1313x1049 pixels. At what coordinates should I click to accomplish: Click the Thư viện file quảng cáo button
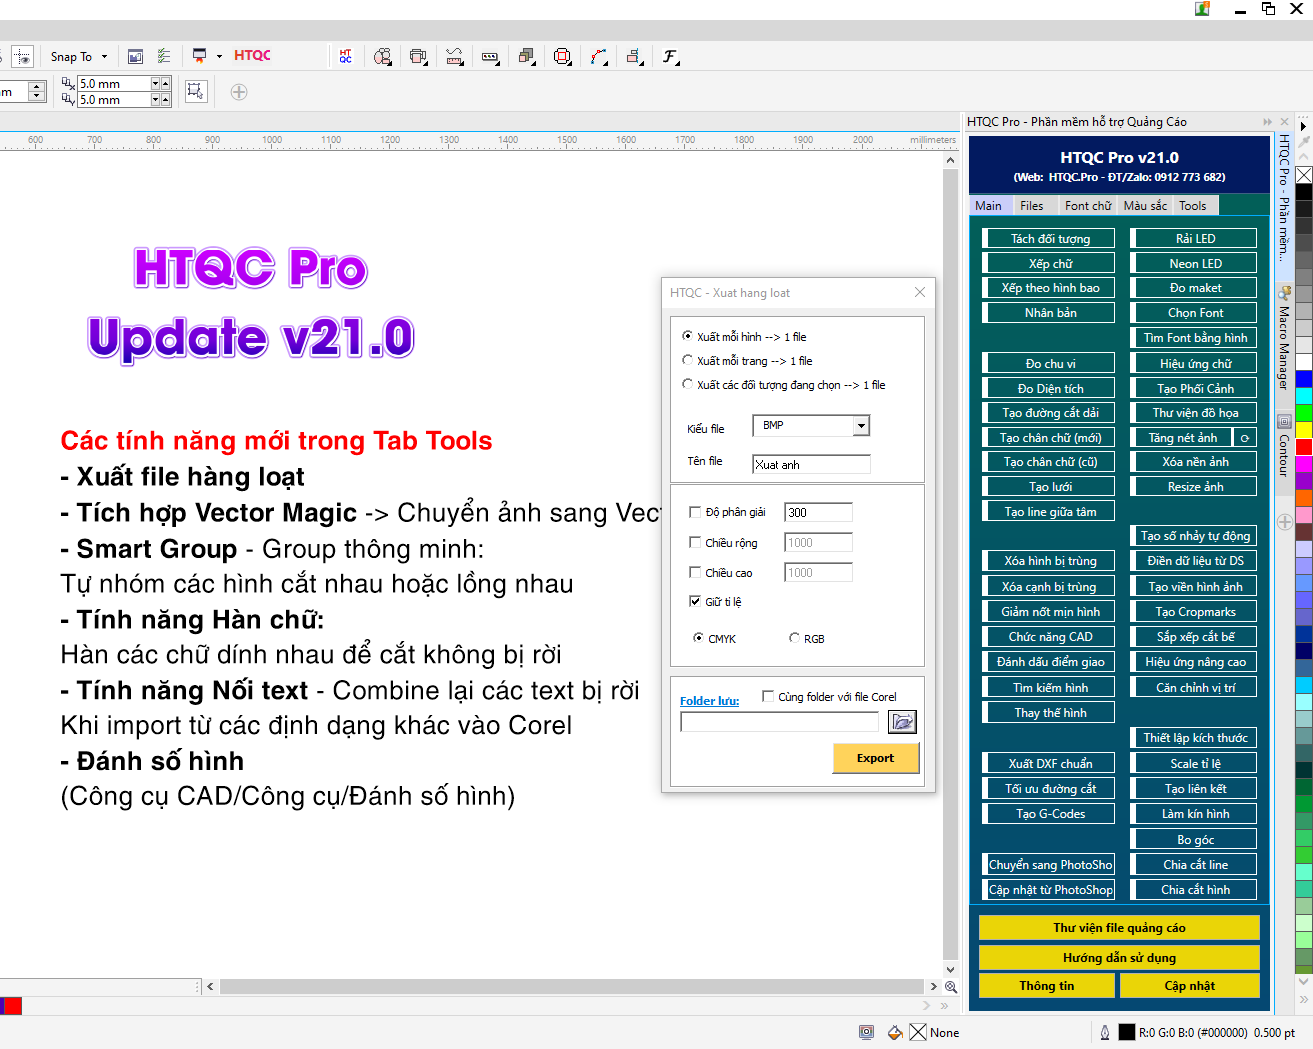[x=1119, y=927]
